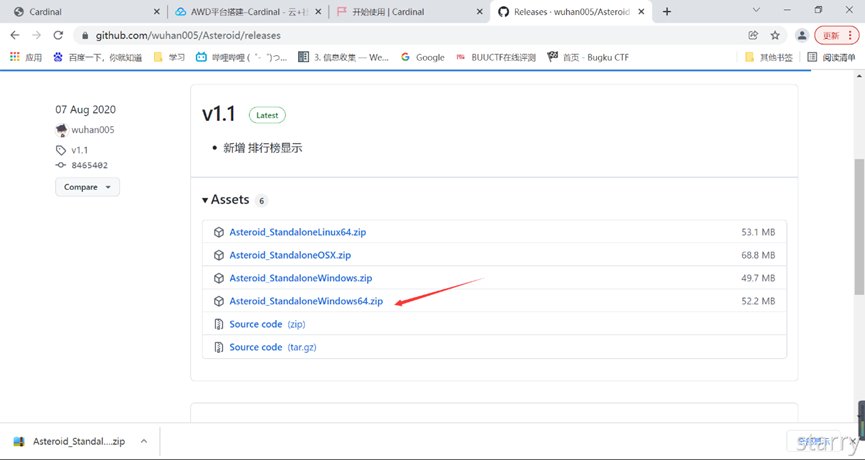Click package icon beside Asteroid_StandaloneWindows.zip

click(219, 278)
